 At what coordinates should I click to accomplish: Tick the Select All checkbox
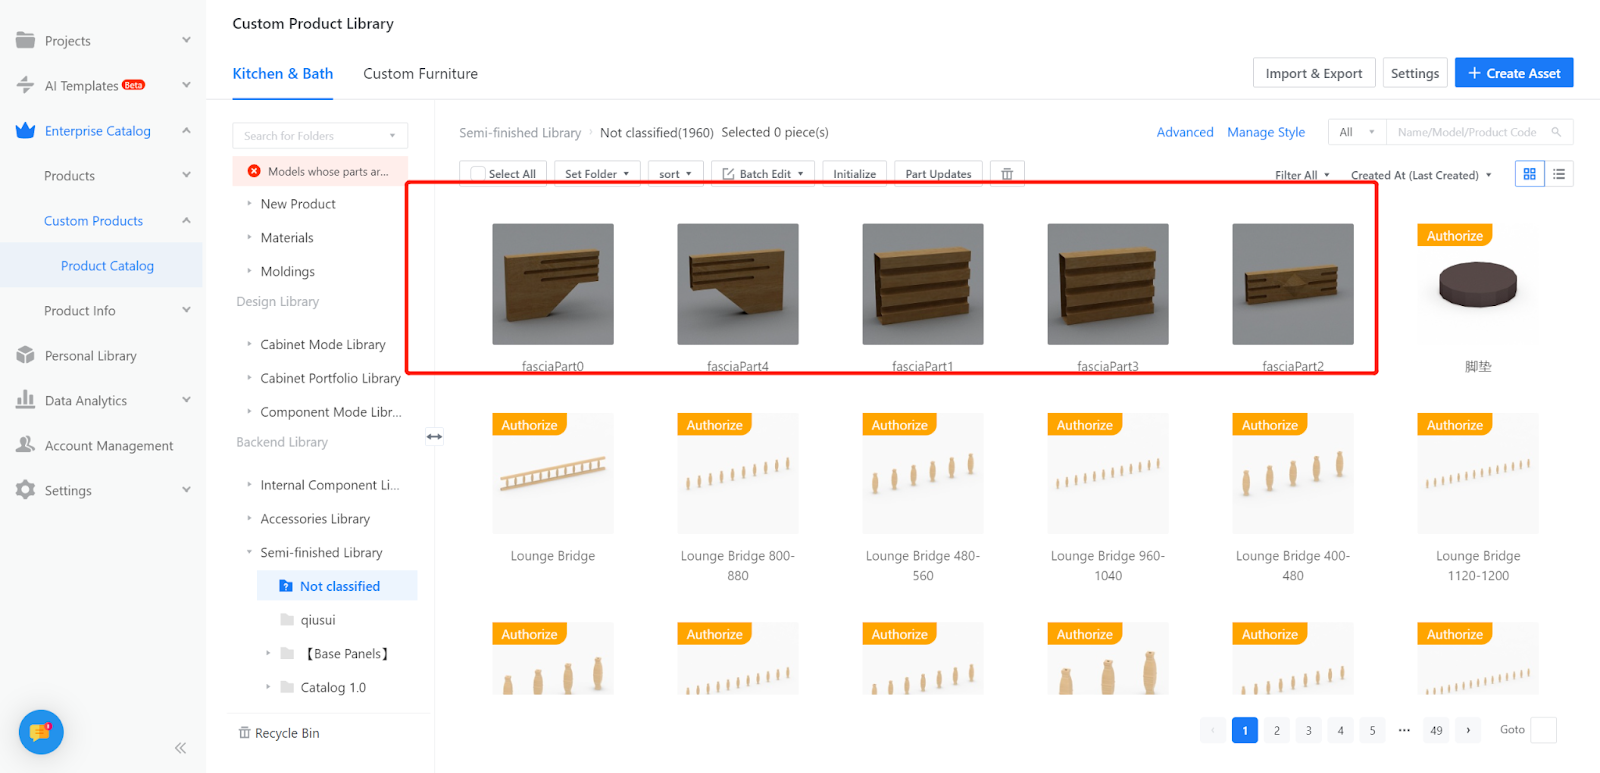pos(478,174)
